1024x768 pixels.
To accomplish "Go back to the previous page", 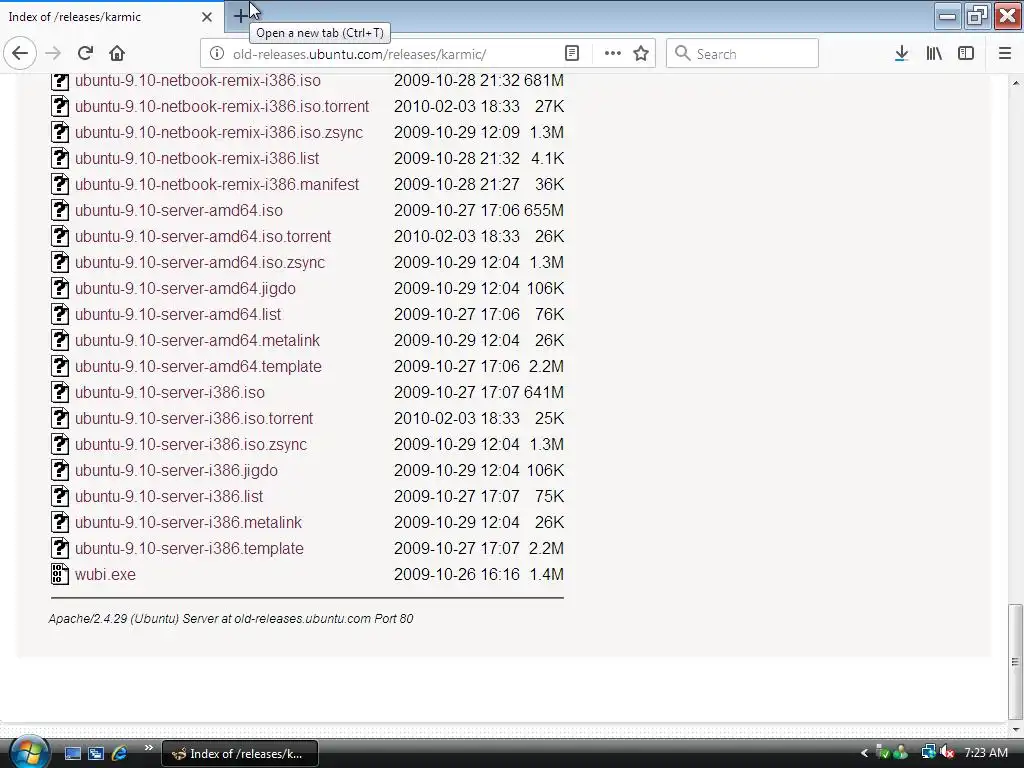I will tap(20, 54).
